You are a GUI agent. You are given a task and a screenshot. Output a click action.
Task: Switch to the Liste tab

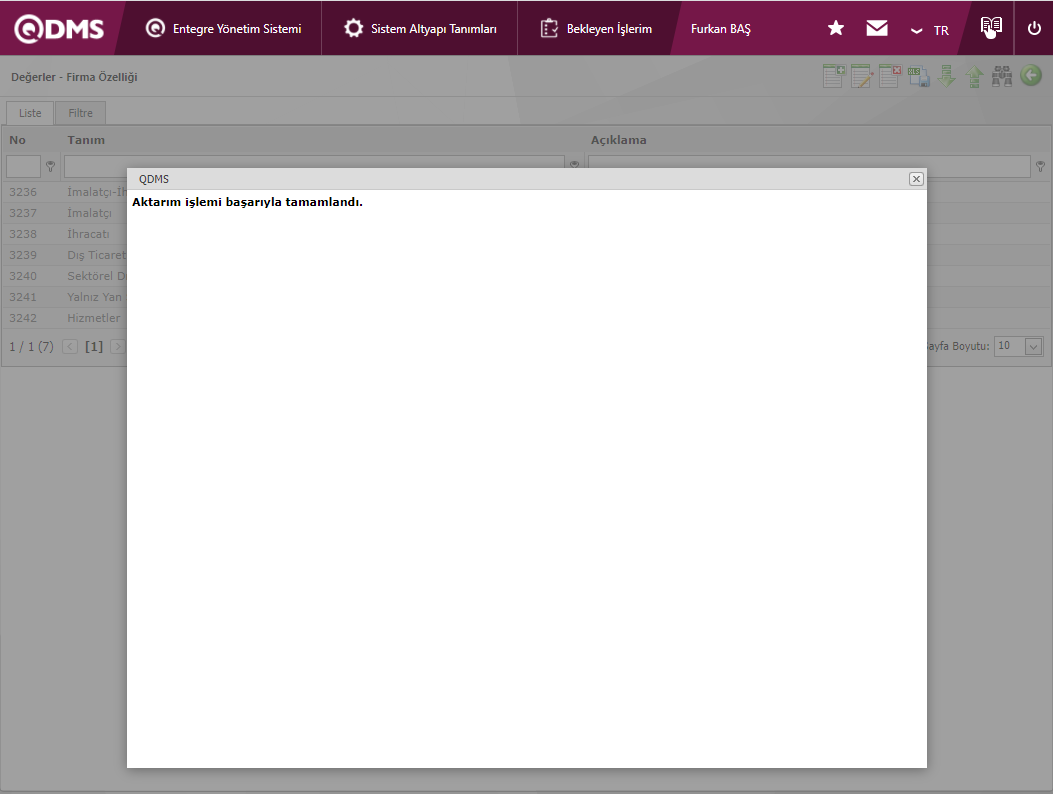click(30, 113)
